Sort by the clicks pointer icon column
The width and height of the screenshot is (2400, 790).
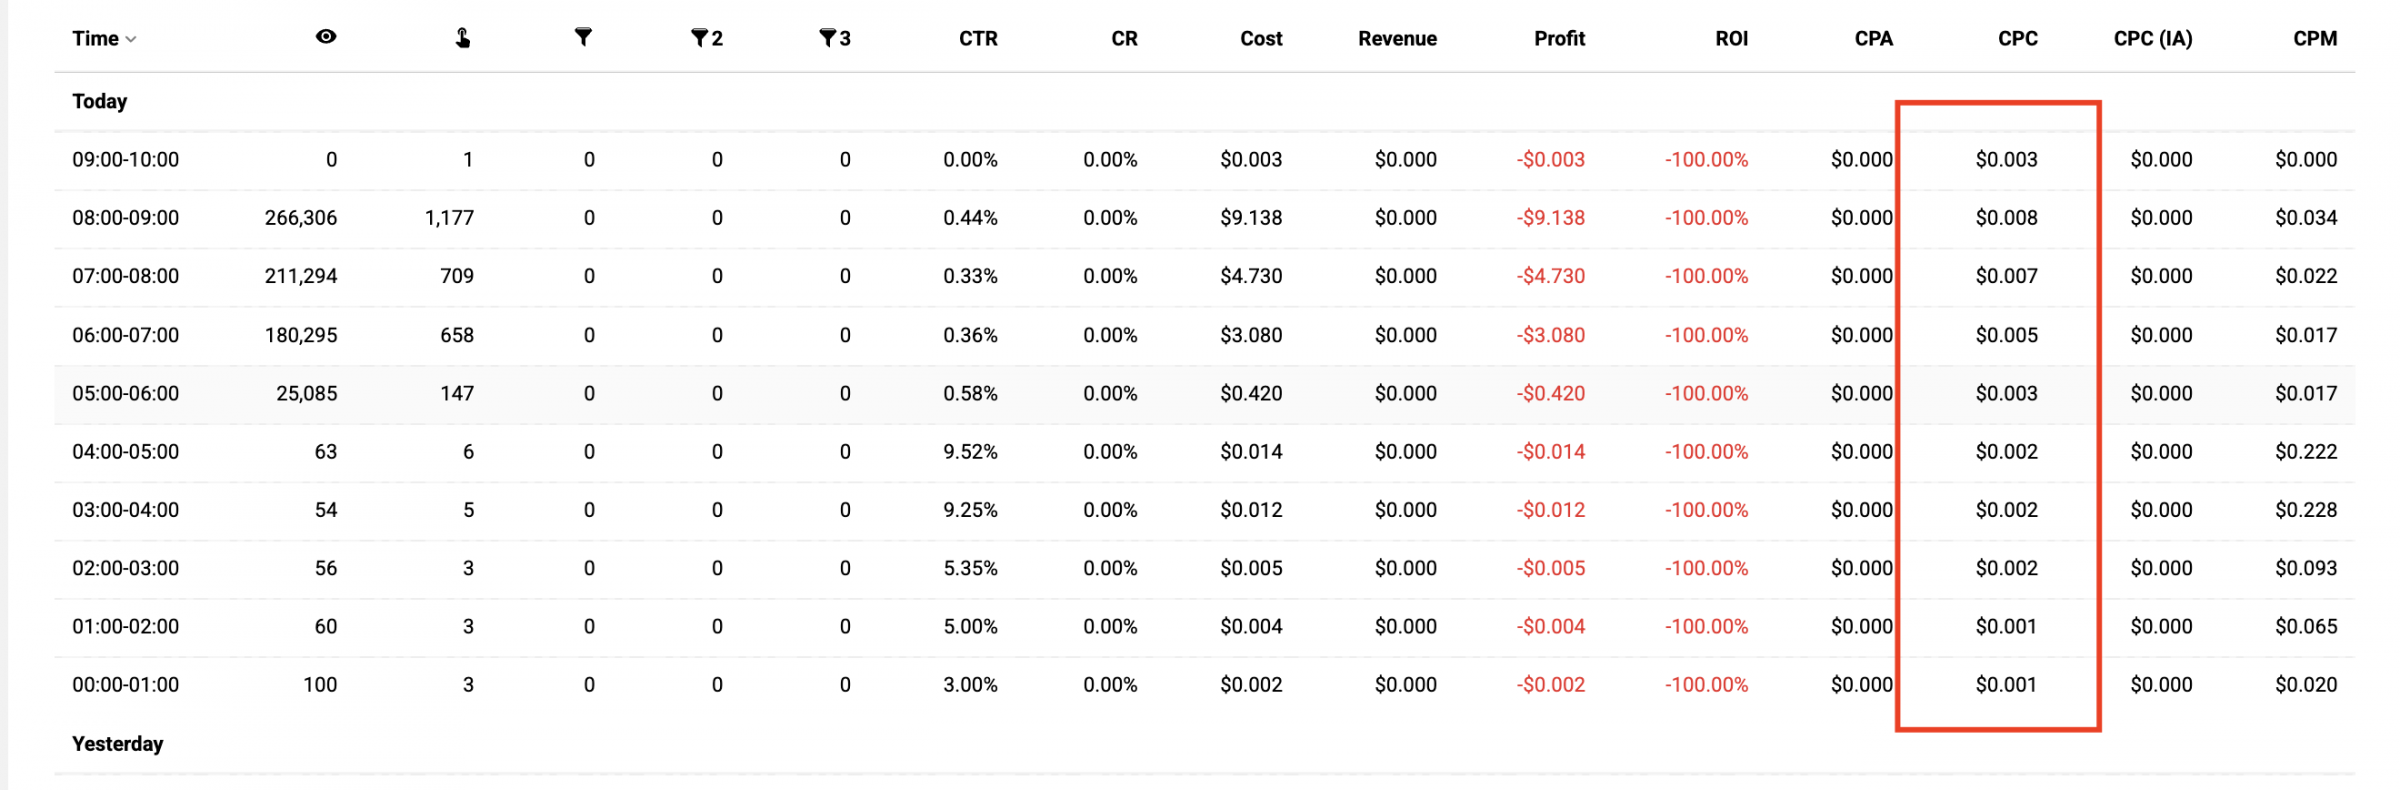click(x=463, y=38)
